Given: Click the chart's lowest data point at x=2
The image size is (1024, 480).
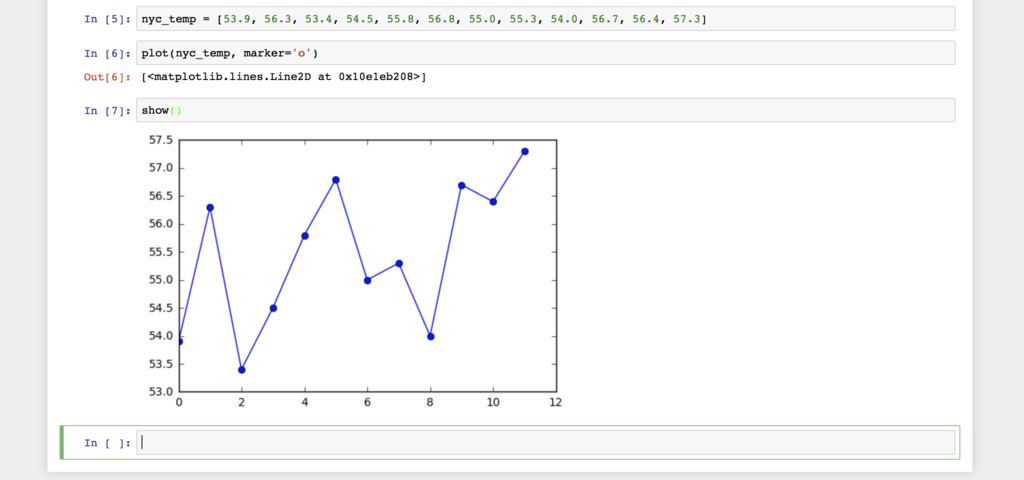Looking at the screenshot, I should [242, 370].
